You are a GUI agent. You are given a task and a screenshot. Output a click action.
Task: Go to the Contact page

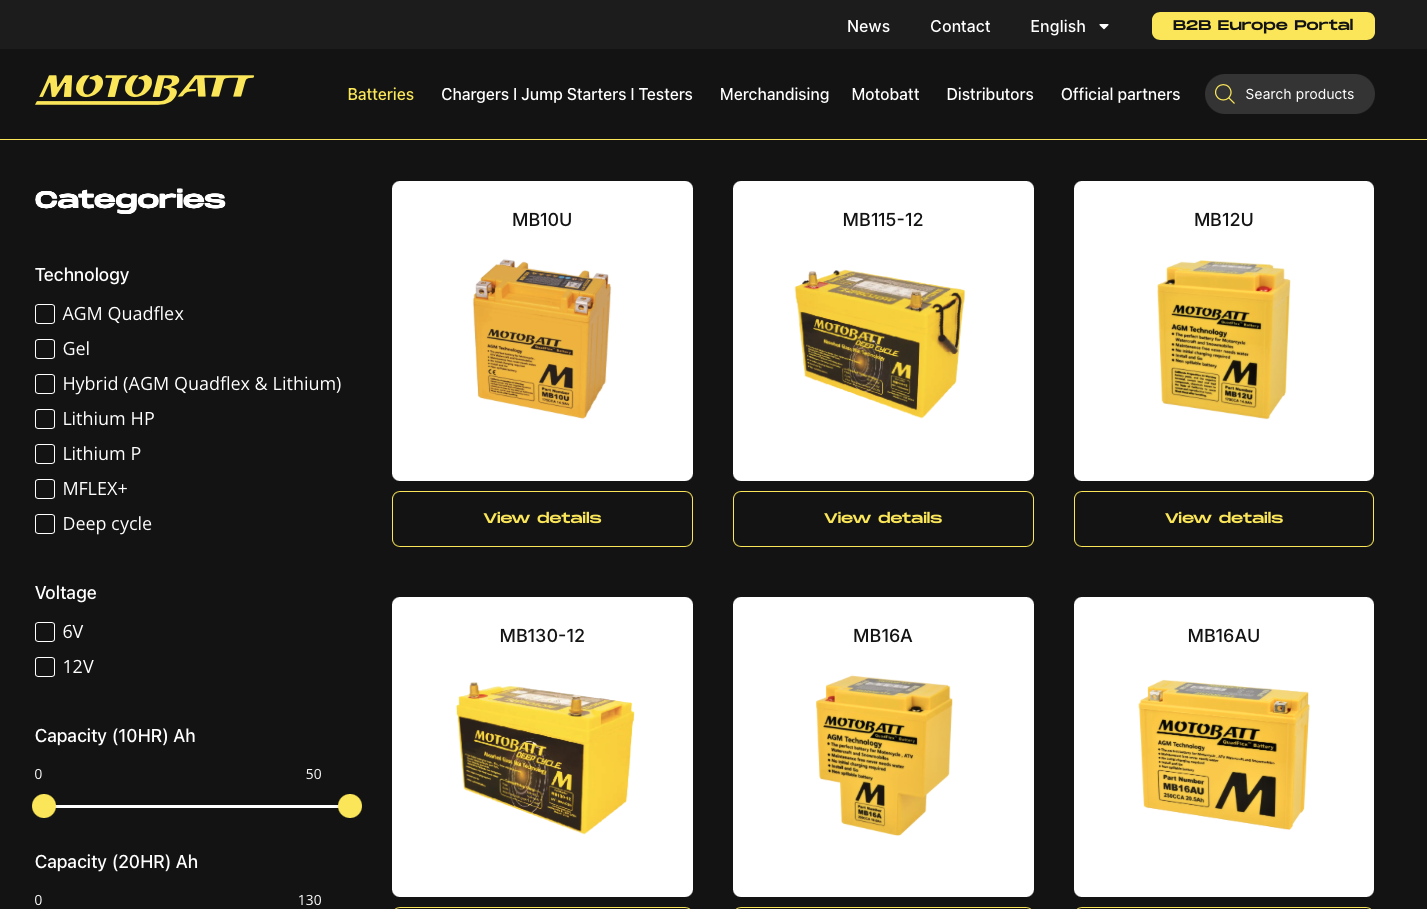click(960, 26)
